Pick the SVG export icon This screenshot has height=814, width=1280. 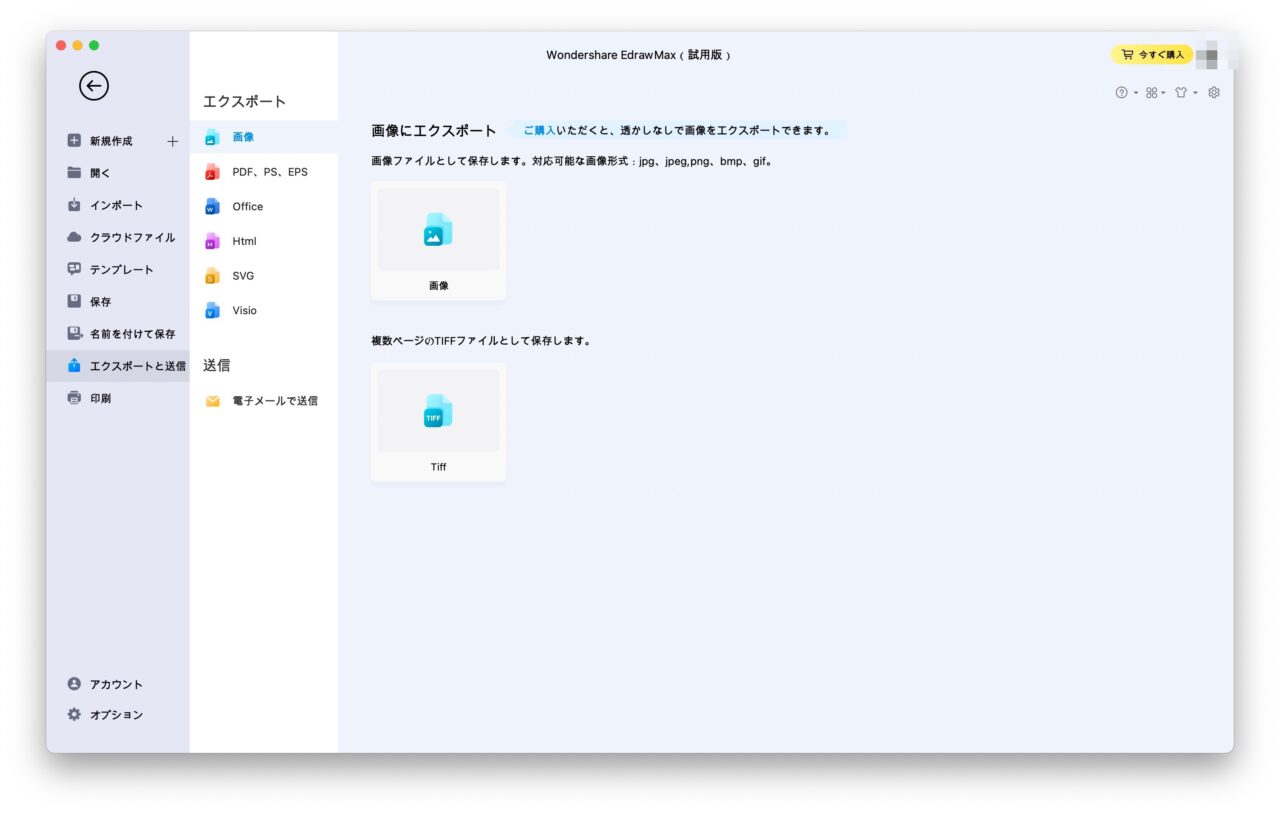pyautogui.click(x=211, y=276)
